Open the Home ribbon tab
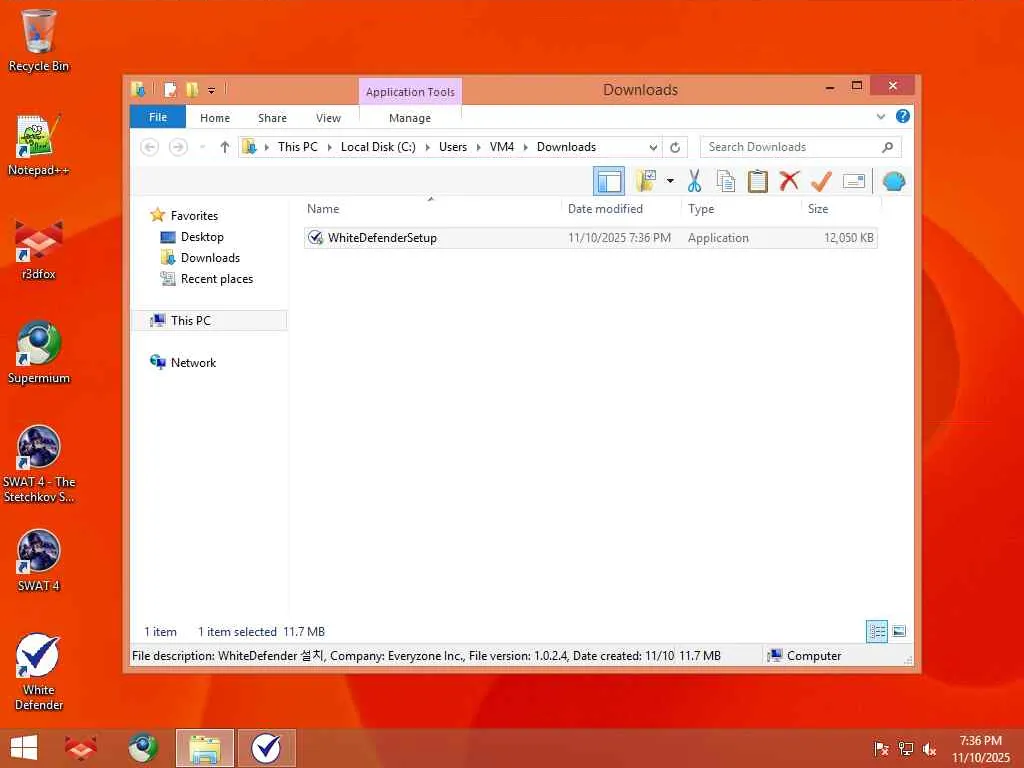The height and width of the screenshot is (768, 1024). pyautogui.click(x=215, y=118)
